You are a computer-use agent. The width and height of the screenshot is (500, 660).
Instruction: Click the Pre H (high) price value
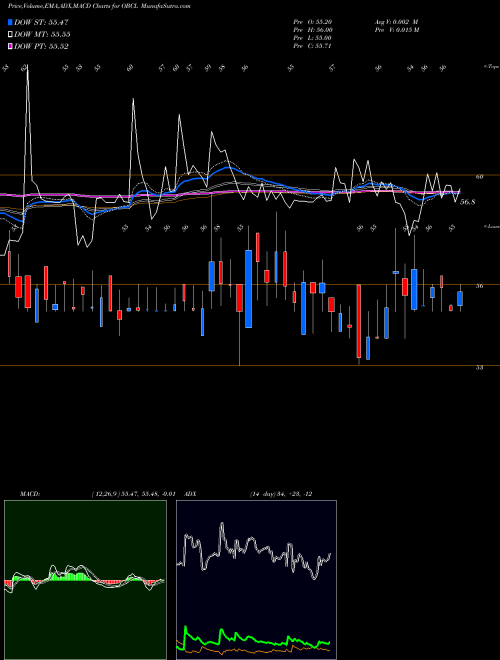click(313, 30)
